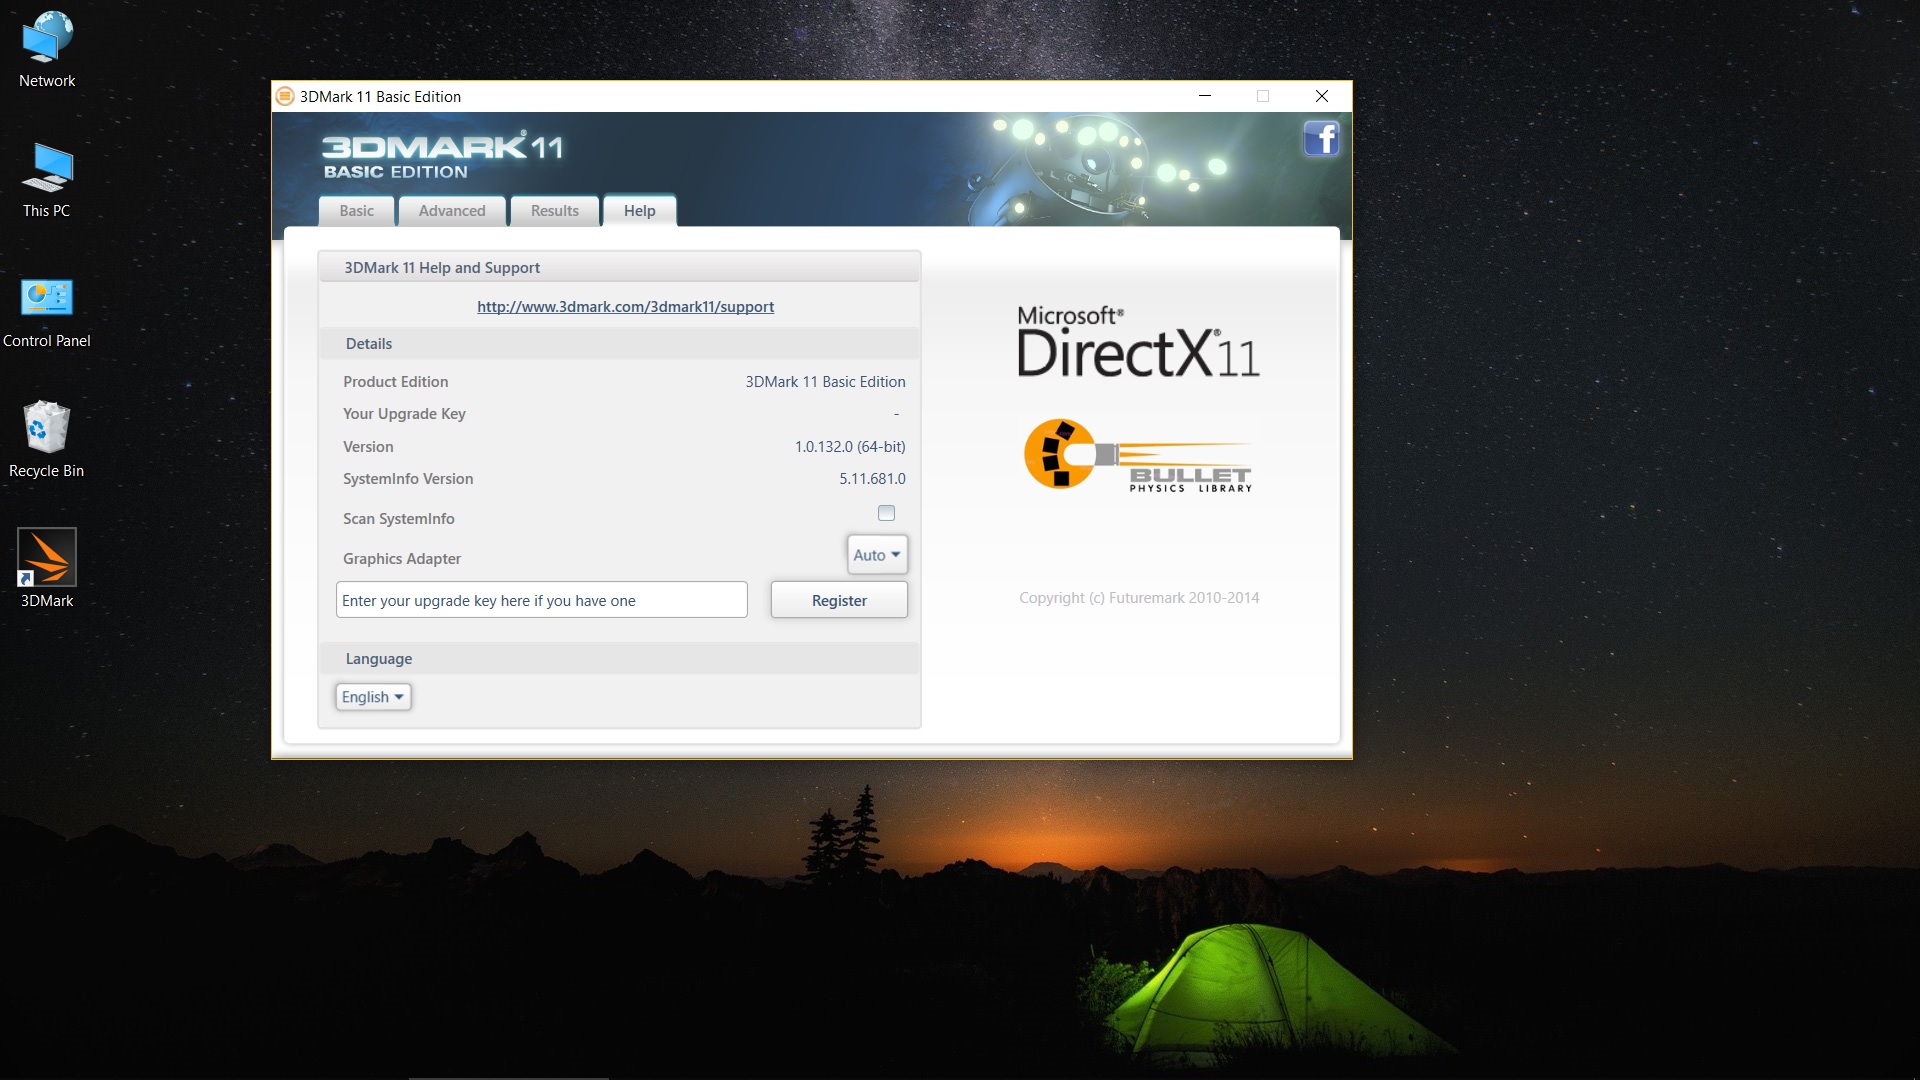Click the 3DMark 11 Help and Support heading
The image size is (1920, 1080).
point(442,268)
